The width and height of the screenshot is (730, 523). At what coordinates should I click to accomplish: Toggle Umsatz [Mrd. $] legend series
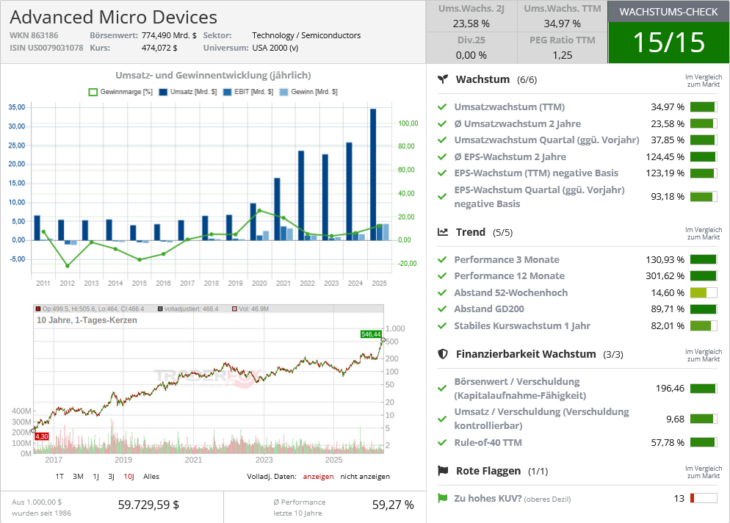pyautogui.click(x=188, y=92)
